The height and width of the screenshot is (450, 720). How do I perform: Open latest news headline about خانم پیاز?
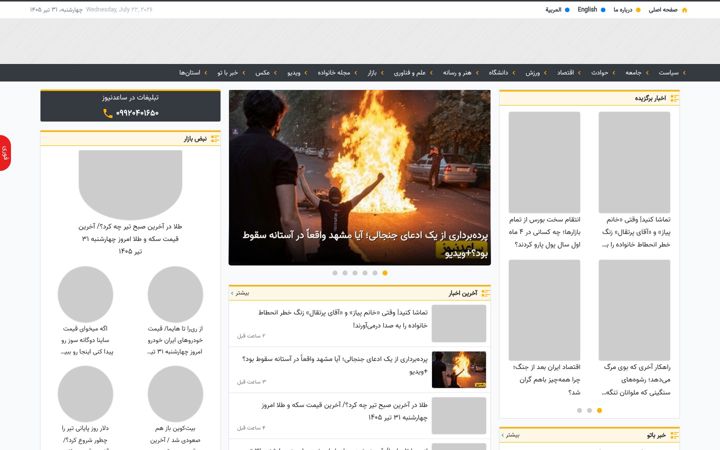[x=343, y=319]
